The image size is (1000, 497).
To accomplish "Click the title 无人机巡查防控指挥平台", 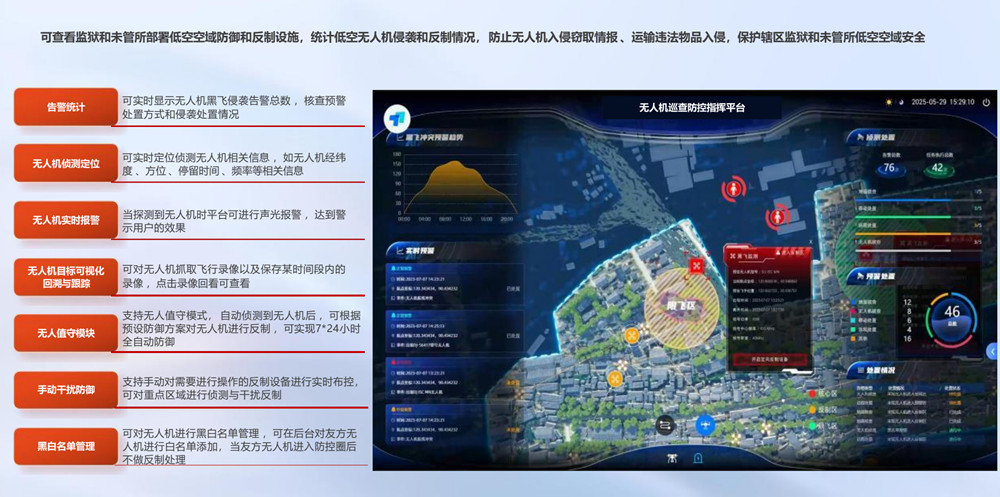I will tap(692, 108).
